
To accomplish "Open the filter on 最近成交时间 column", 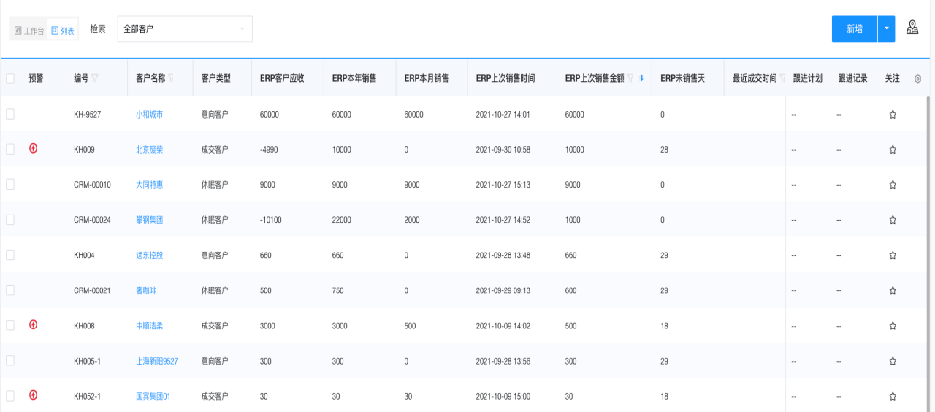I will (781, 78).
